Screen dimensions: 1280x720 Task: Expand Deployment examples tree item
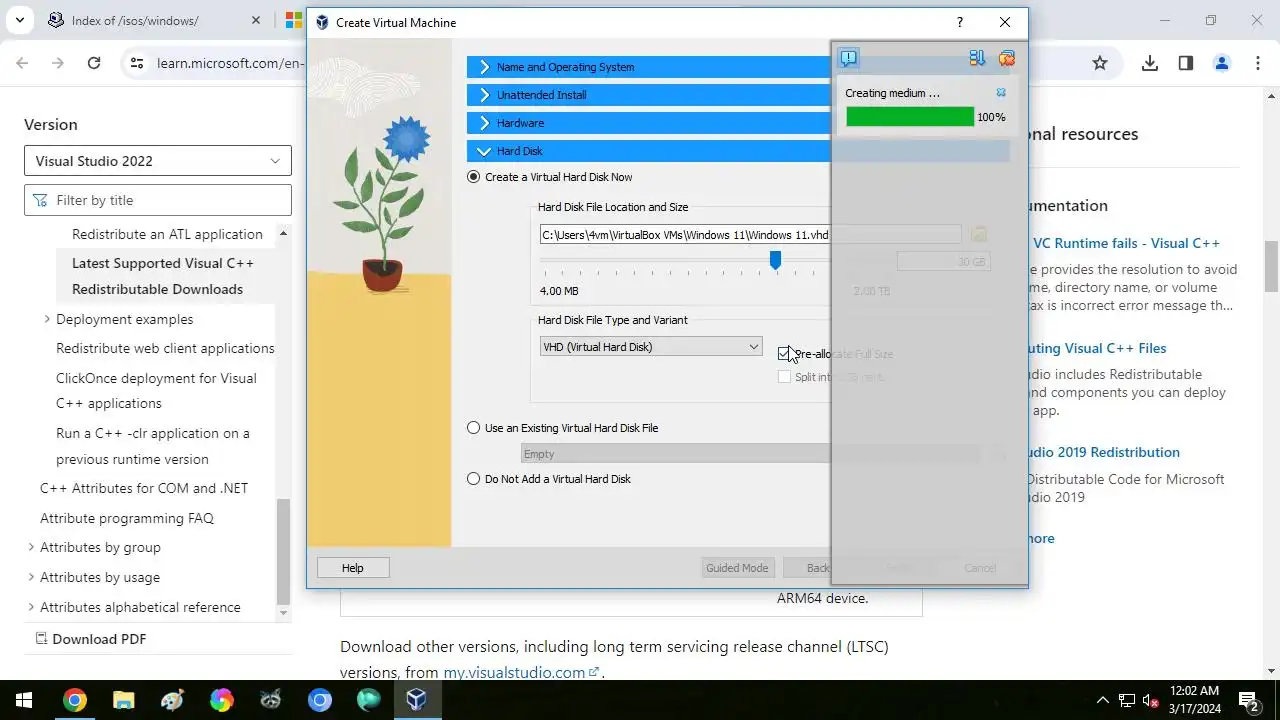47,319
